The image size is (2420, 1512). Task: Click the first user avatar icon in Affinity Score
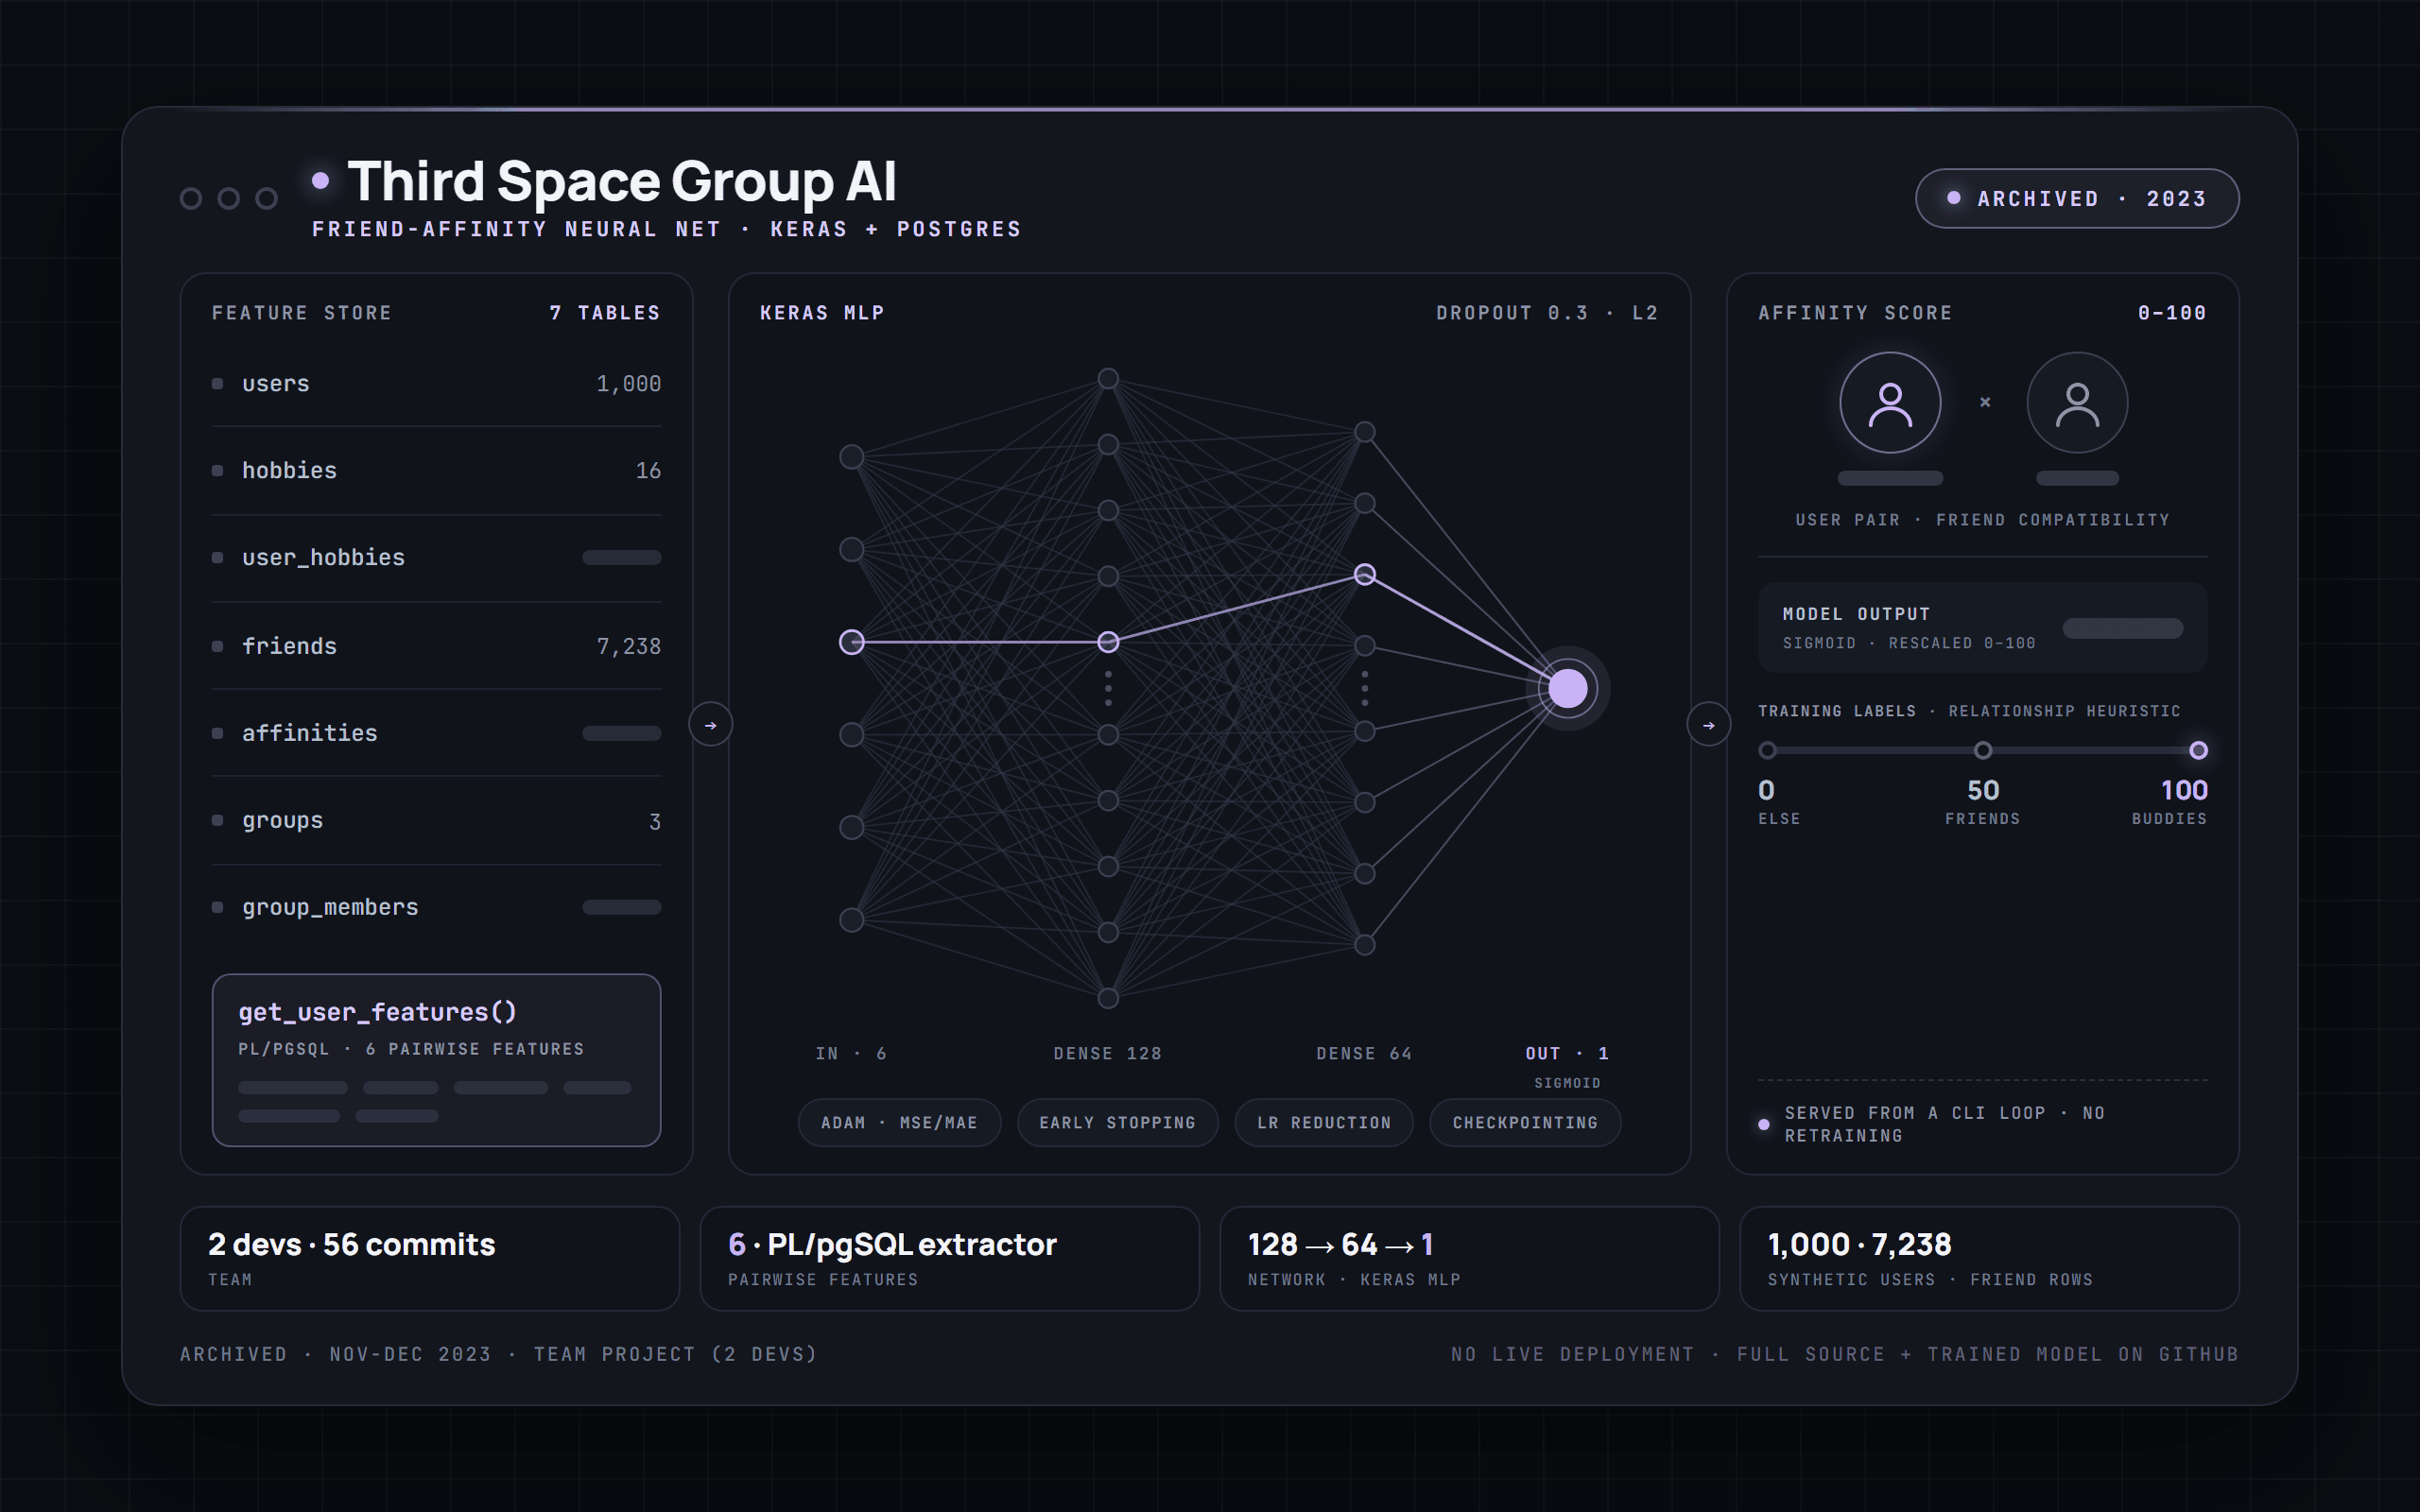pos(1890,403)
